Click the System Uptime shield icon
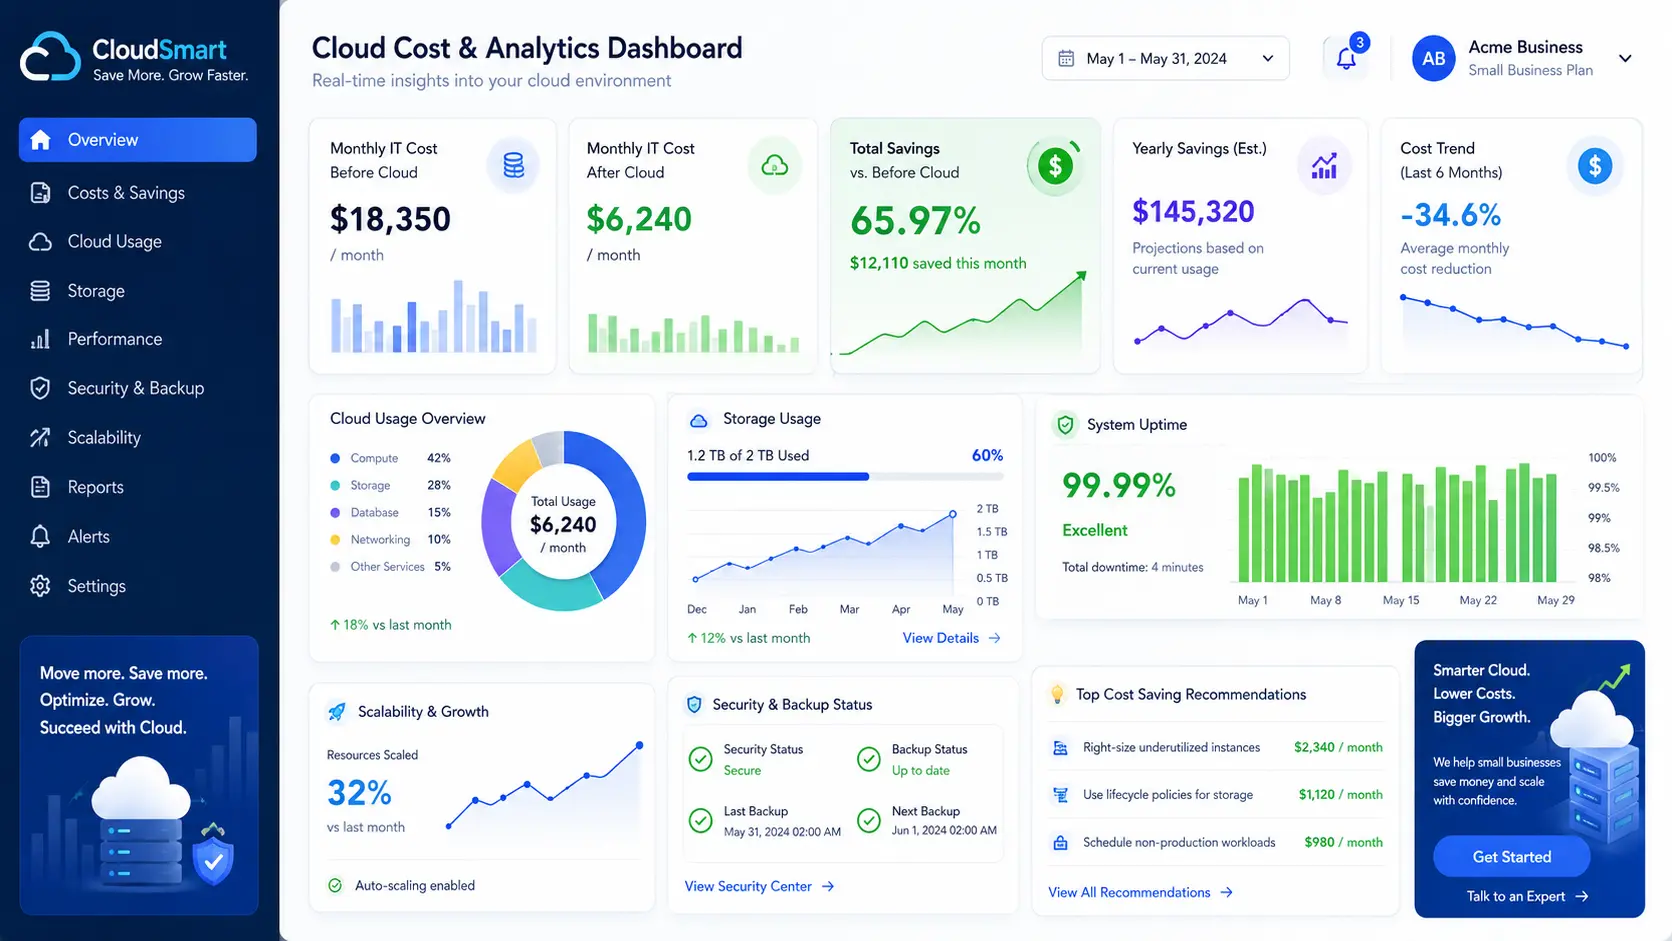Screen dimensions: 1672x941 (x=1065, y=425)
